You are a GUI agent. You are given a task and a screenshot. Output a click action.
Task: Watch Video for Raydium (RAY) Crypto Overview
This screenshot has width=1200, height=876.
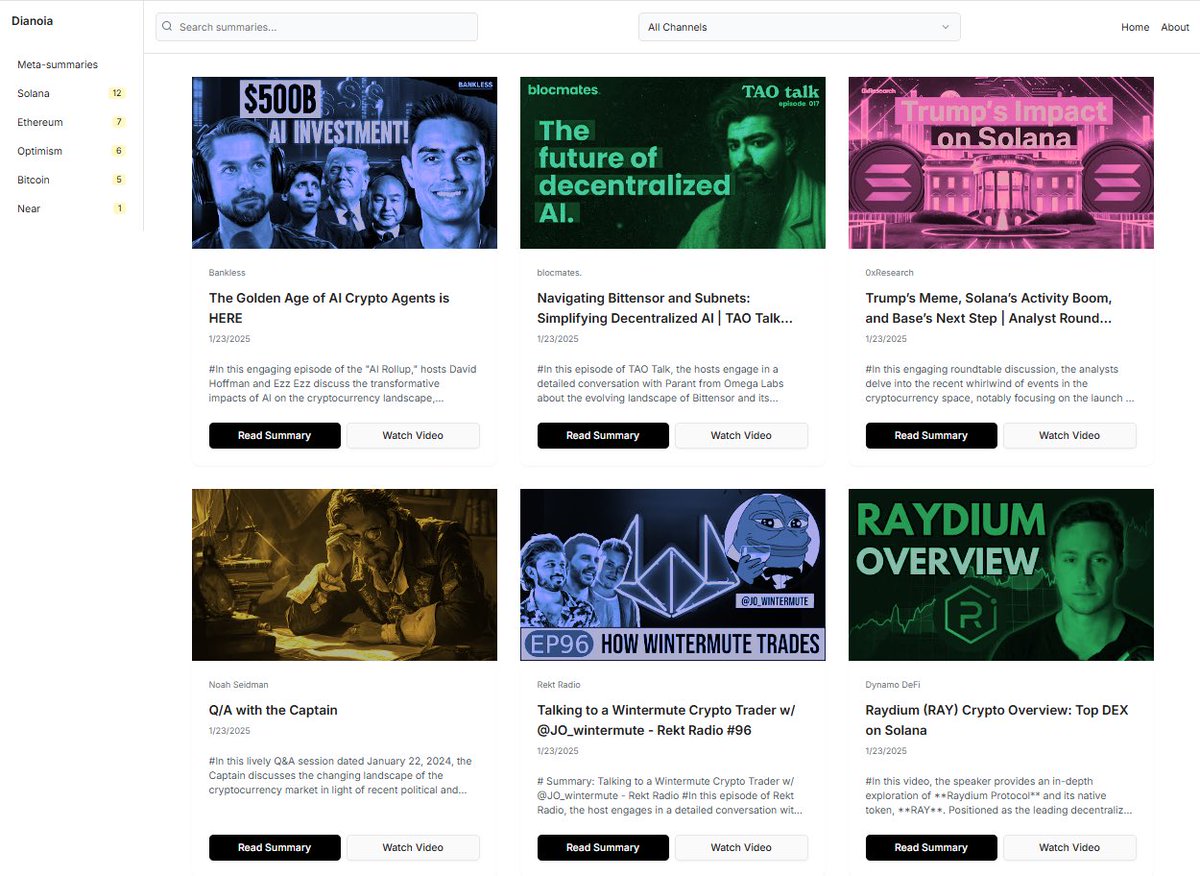point(1070,848)
